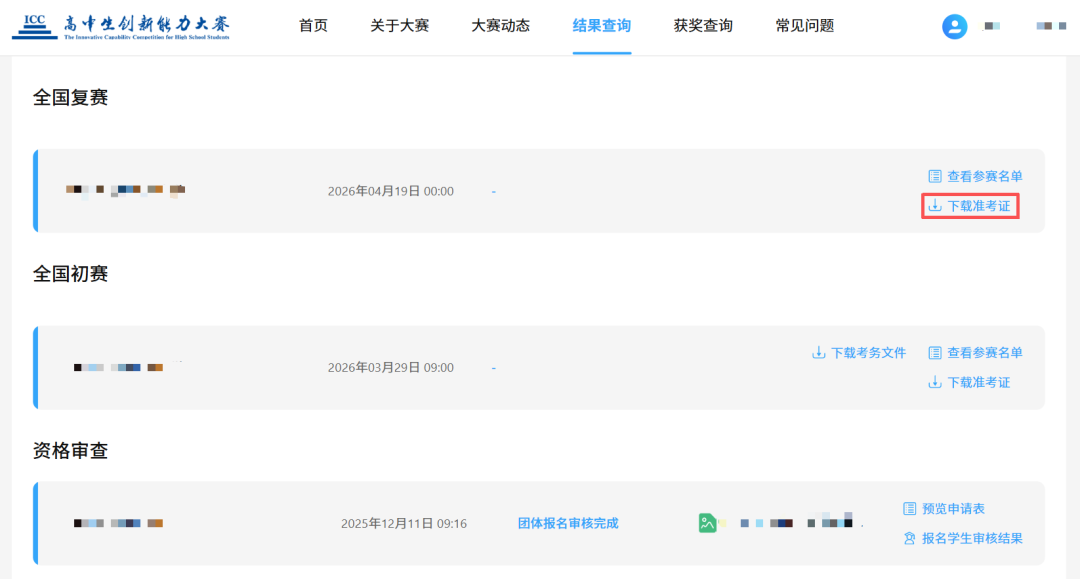Click person icon beside 报名学生审核结果
This screenshot has width=1080, height=579.
[x=910, y=538]
